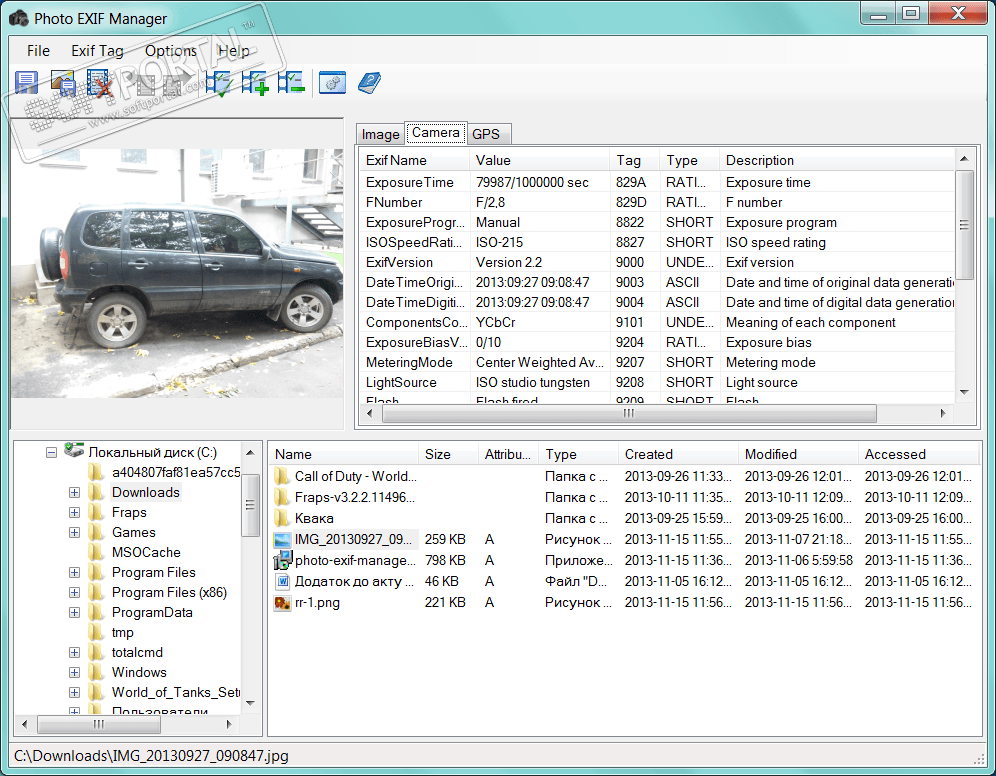This screenshot has height=776, width=996.
Task: Click the add tag green plus icon
Action: click(x=255, y=83)
